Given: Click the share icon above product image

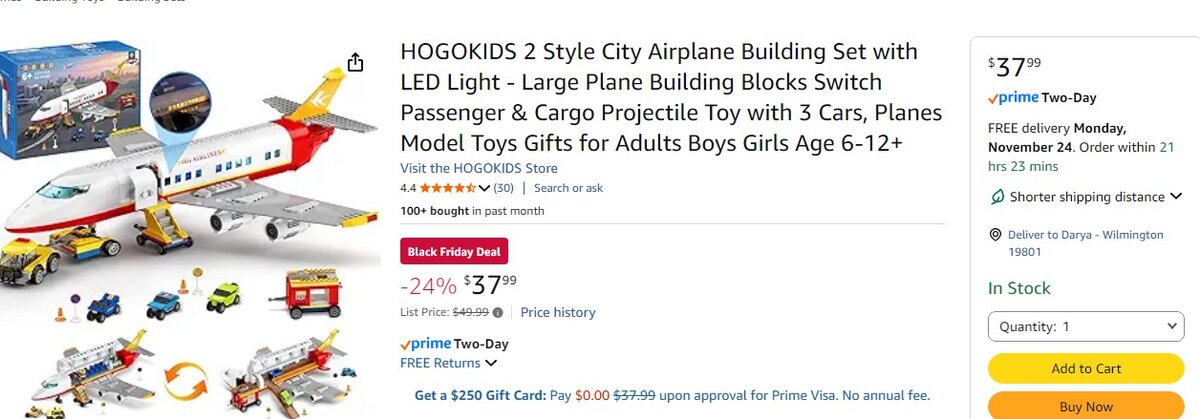Looking at the screenshot, I should (x=356, y=63).
